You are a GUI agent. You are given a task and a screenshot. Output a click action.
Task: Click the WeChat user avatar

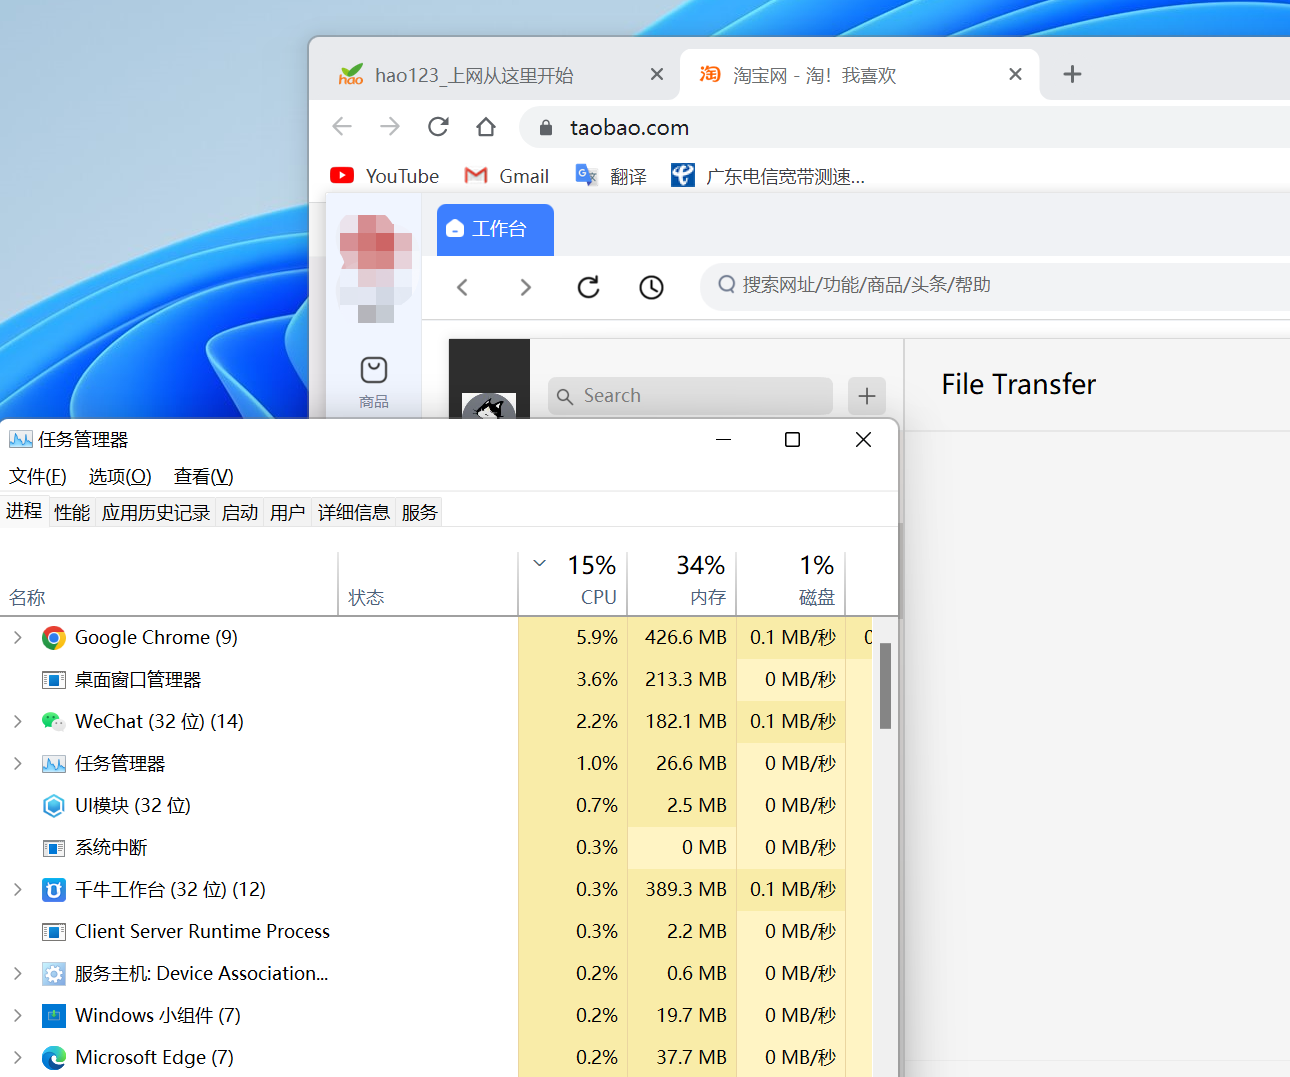(489, 406)
